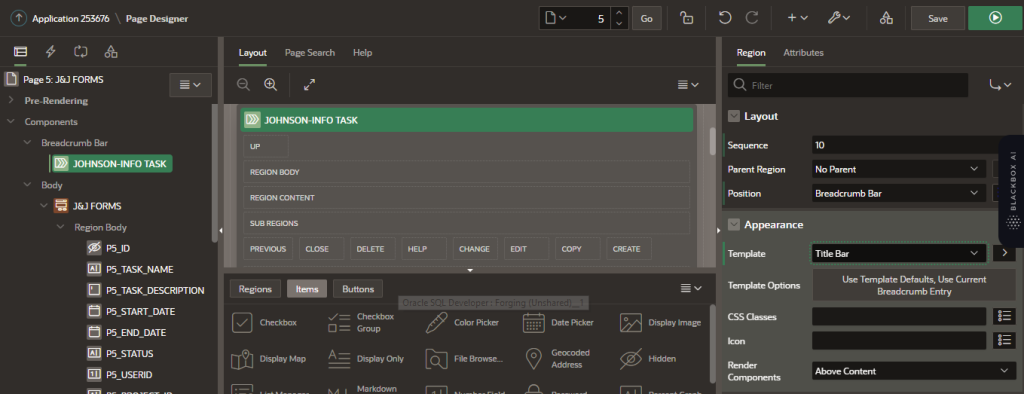The image size is (1024, 394).
Task: Open the Page Search tab
Action: pyautogui.click(x=310, y=53)
